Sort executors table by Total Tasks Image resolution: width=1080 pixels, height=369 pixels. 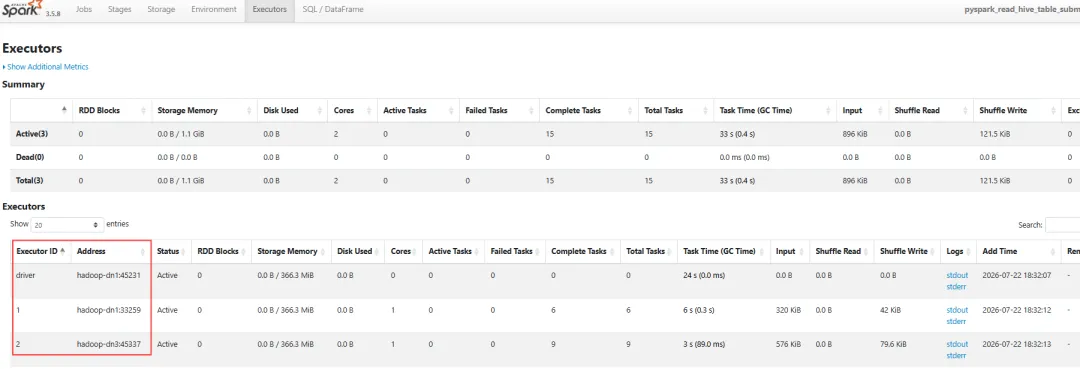(x=650, y=251)
